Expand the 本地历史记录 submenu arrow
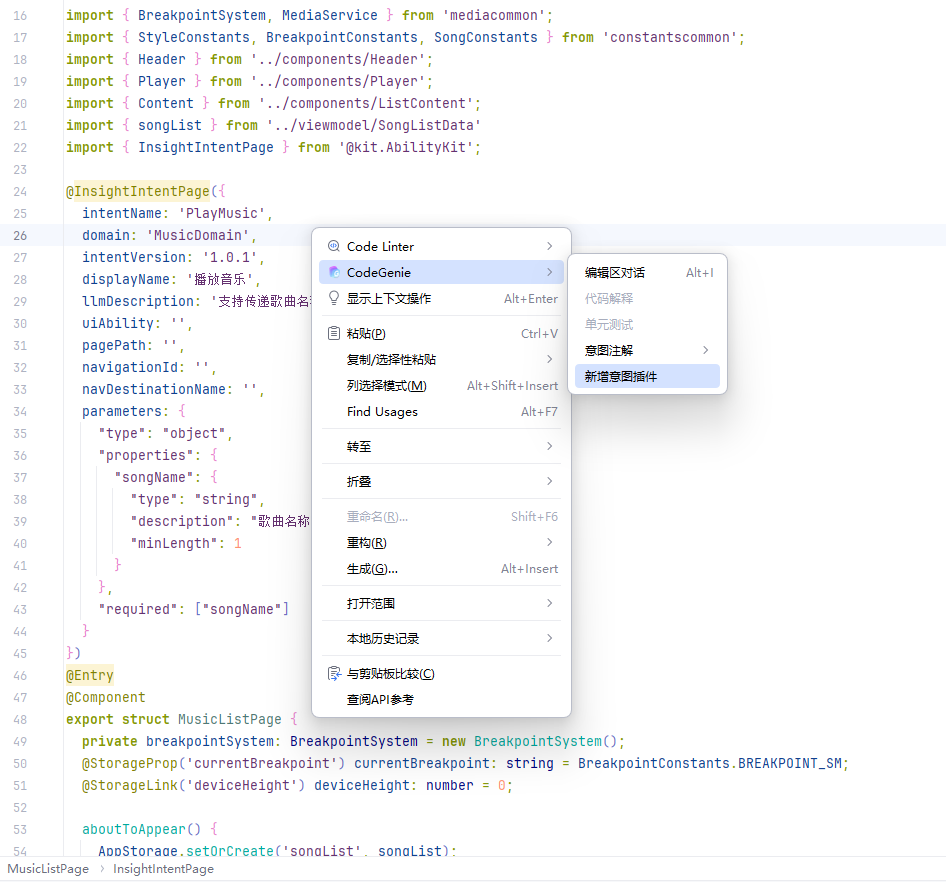This screenshot has height=882, width=946. (x=550, y=638)
